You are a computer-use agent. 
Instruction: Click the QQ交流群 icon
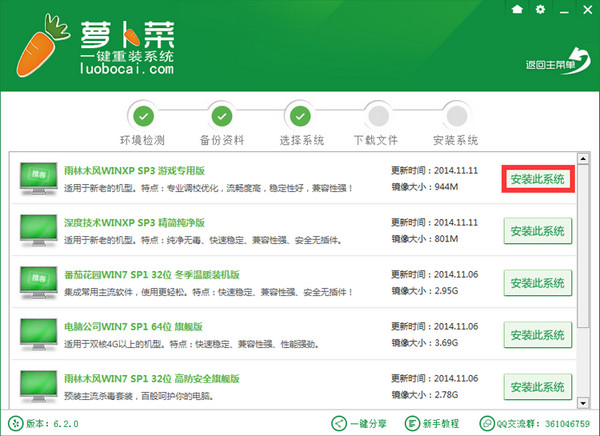click(x=487, y=423)
